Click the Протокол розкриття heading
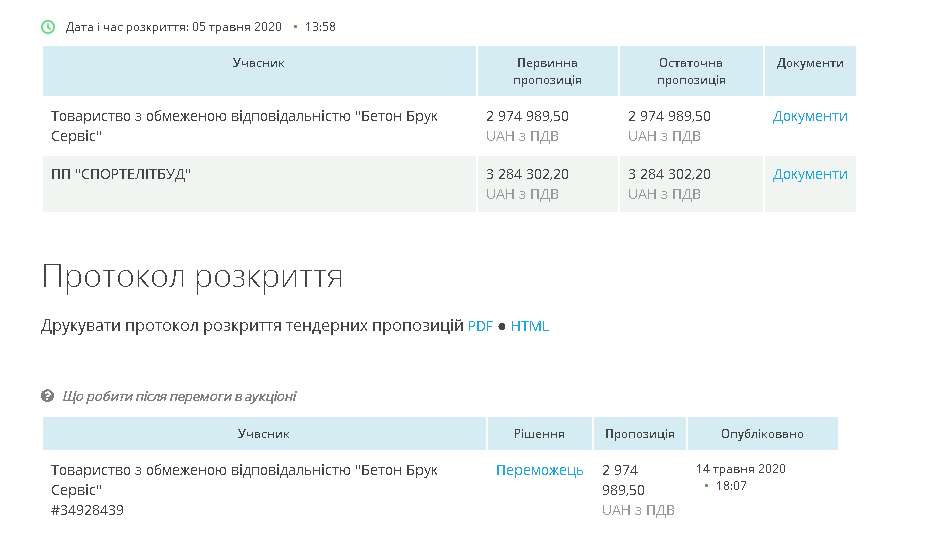The image size is (930, 554). click(x=192, y=277)
